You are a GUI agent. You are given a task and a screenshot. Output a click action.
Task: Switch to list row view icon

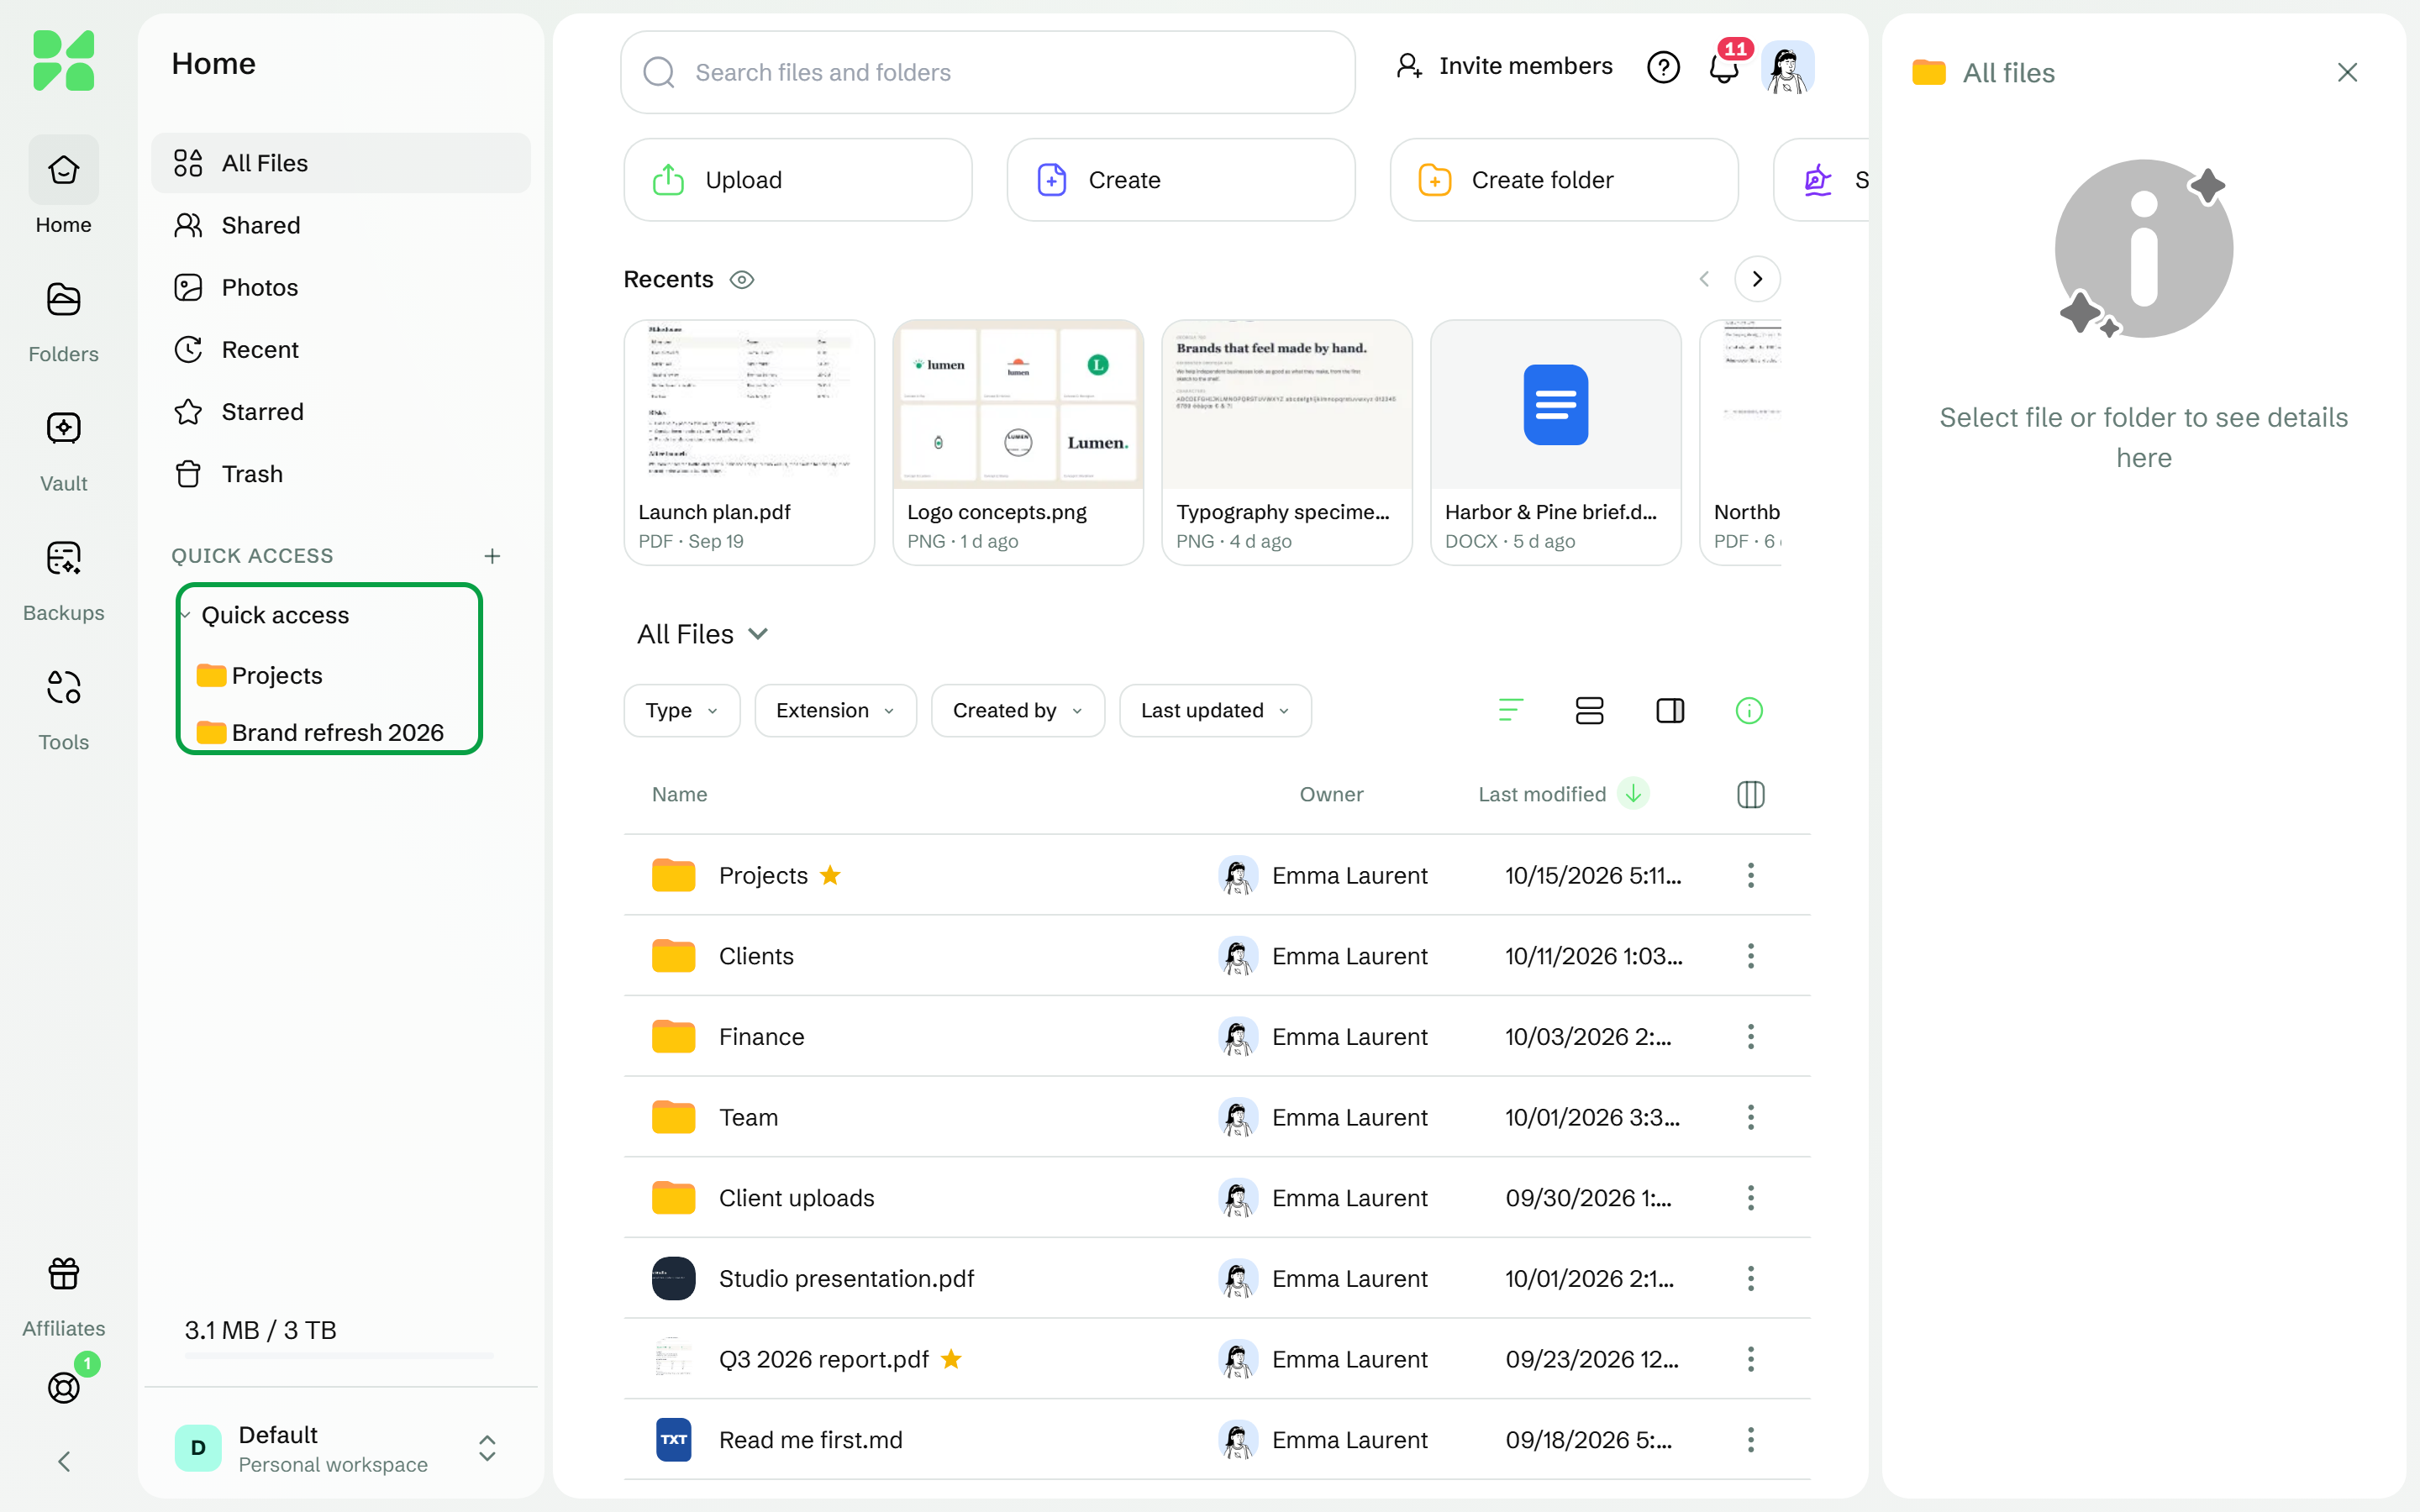1589,711
